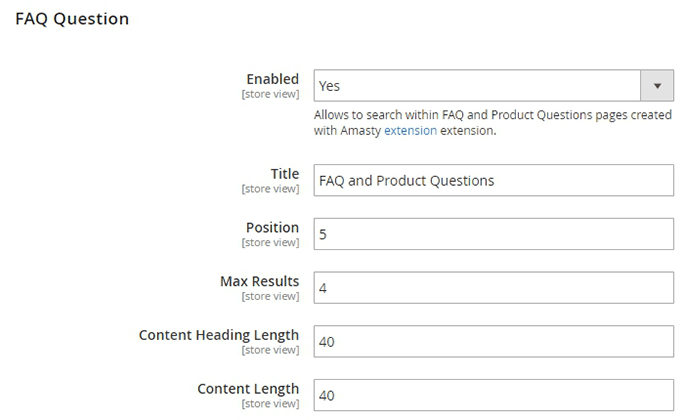This screenshot has width=684, height=420.
Task: Click the Content Heading Length label
Action: pyautogui.click(x=219, y=335)
